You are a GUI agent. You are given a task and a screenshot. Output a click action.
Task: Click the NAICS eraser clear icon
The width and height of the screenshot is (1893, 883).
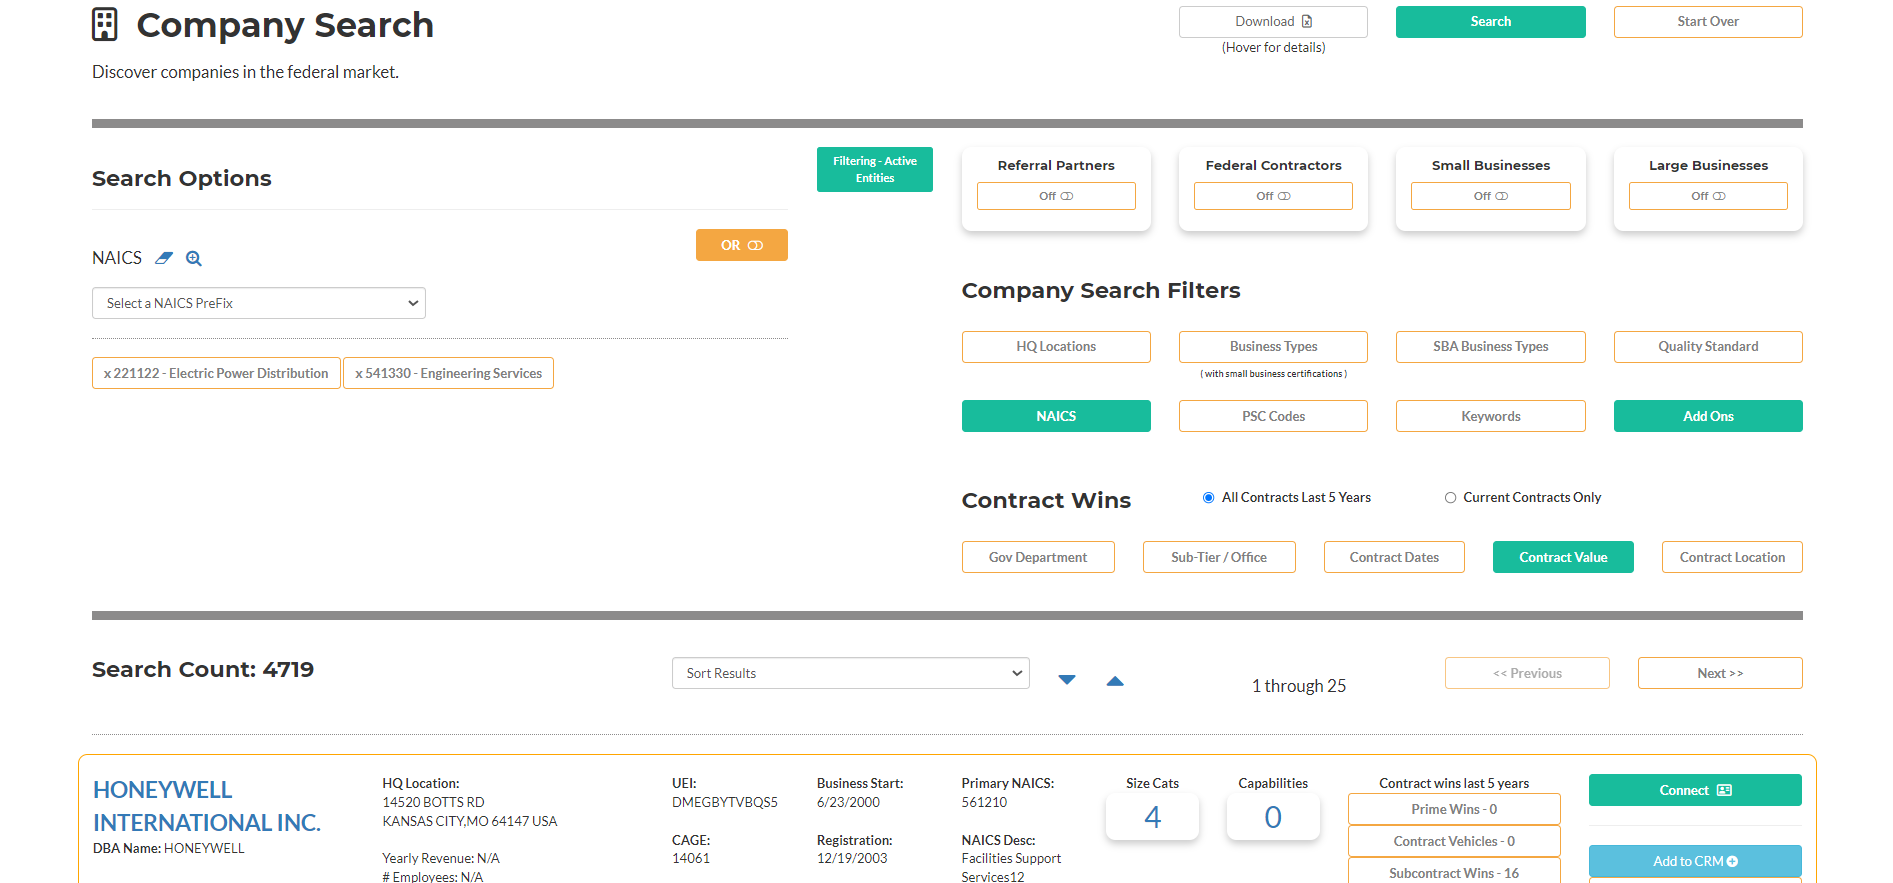click(x=164, y=258)
